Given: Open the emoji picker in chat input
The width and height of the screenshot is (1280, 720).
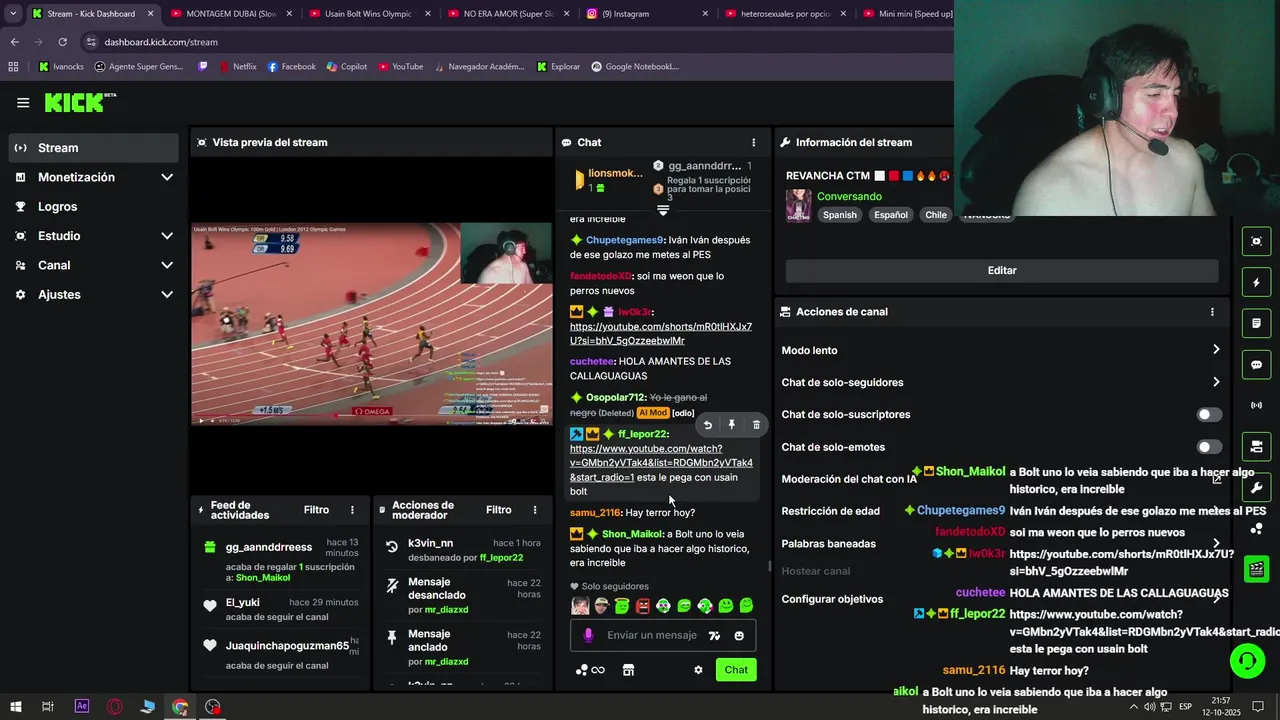Looking at the screenshot, I should (x=739, y=635).
